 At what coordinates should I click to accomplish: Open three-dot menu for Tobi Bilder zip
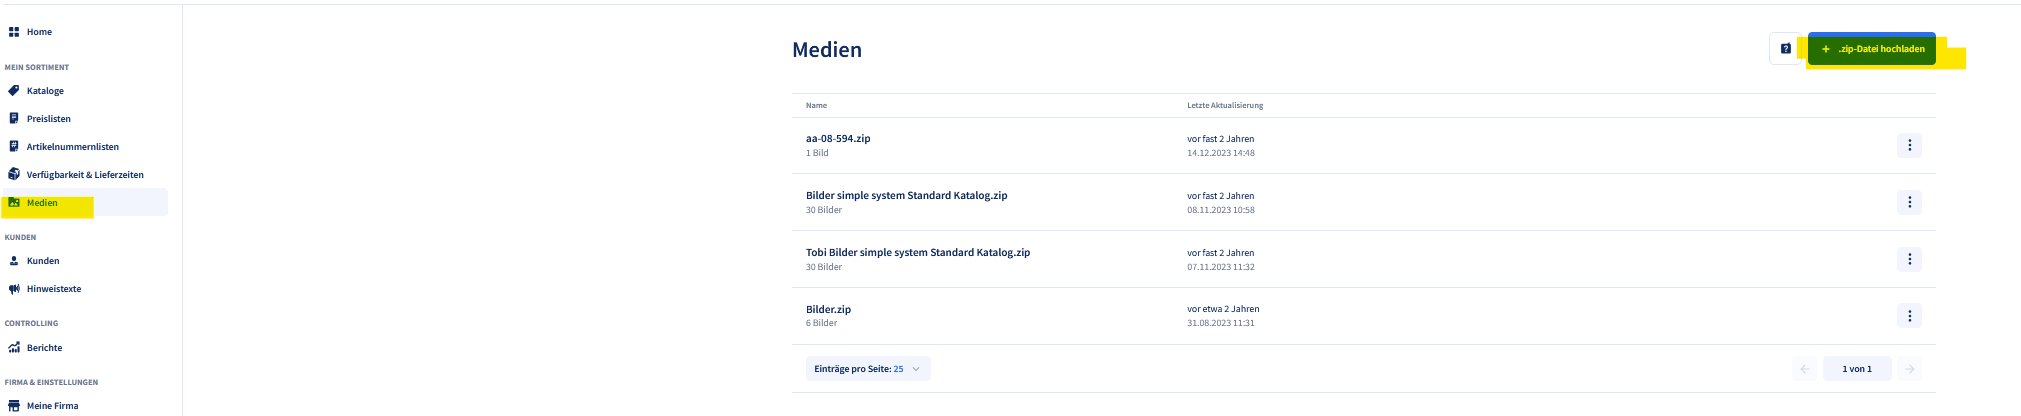point(1909,259)
